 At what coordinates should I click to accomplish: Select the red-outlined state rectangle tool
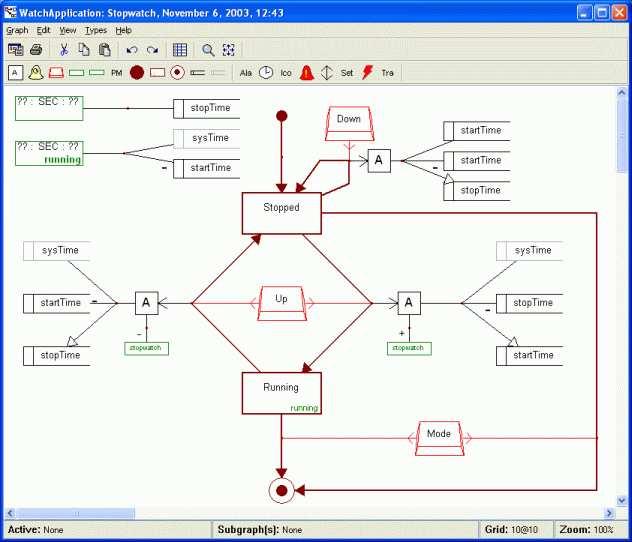(x=157, y=73)
